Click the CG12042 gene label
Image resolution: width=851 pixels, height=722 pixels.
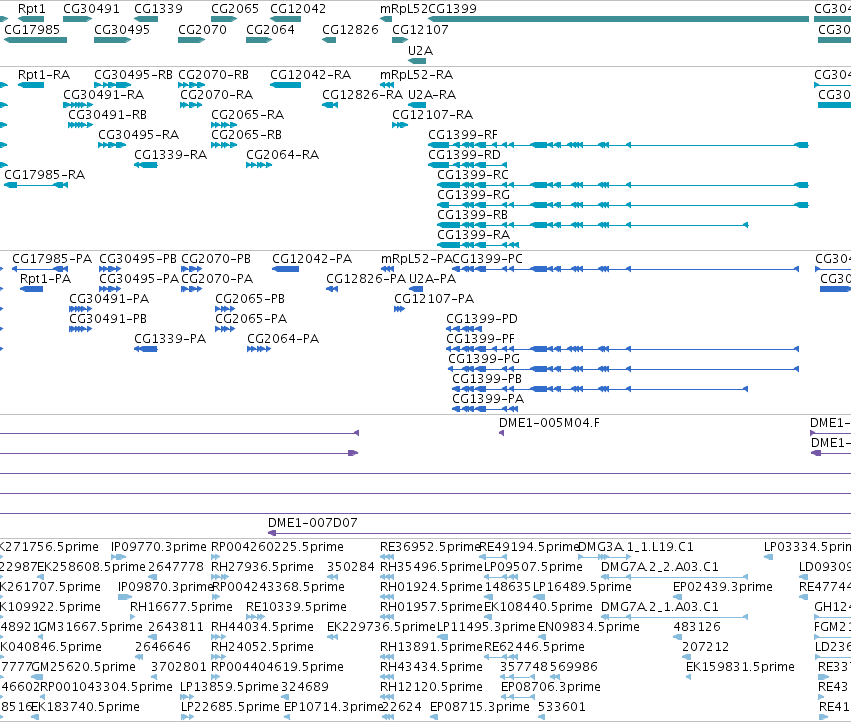click(x=298, y=9)
